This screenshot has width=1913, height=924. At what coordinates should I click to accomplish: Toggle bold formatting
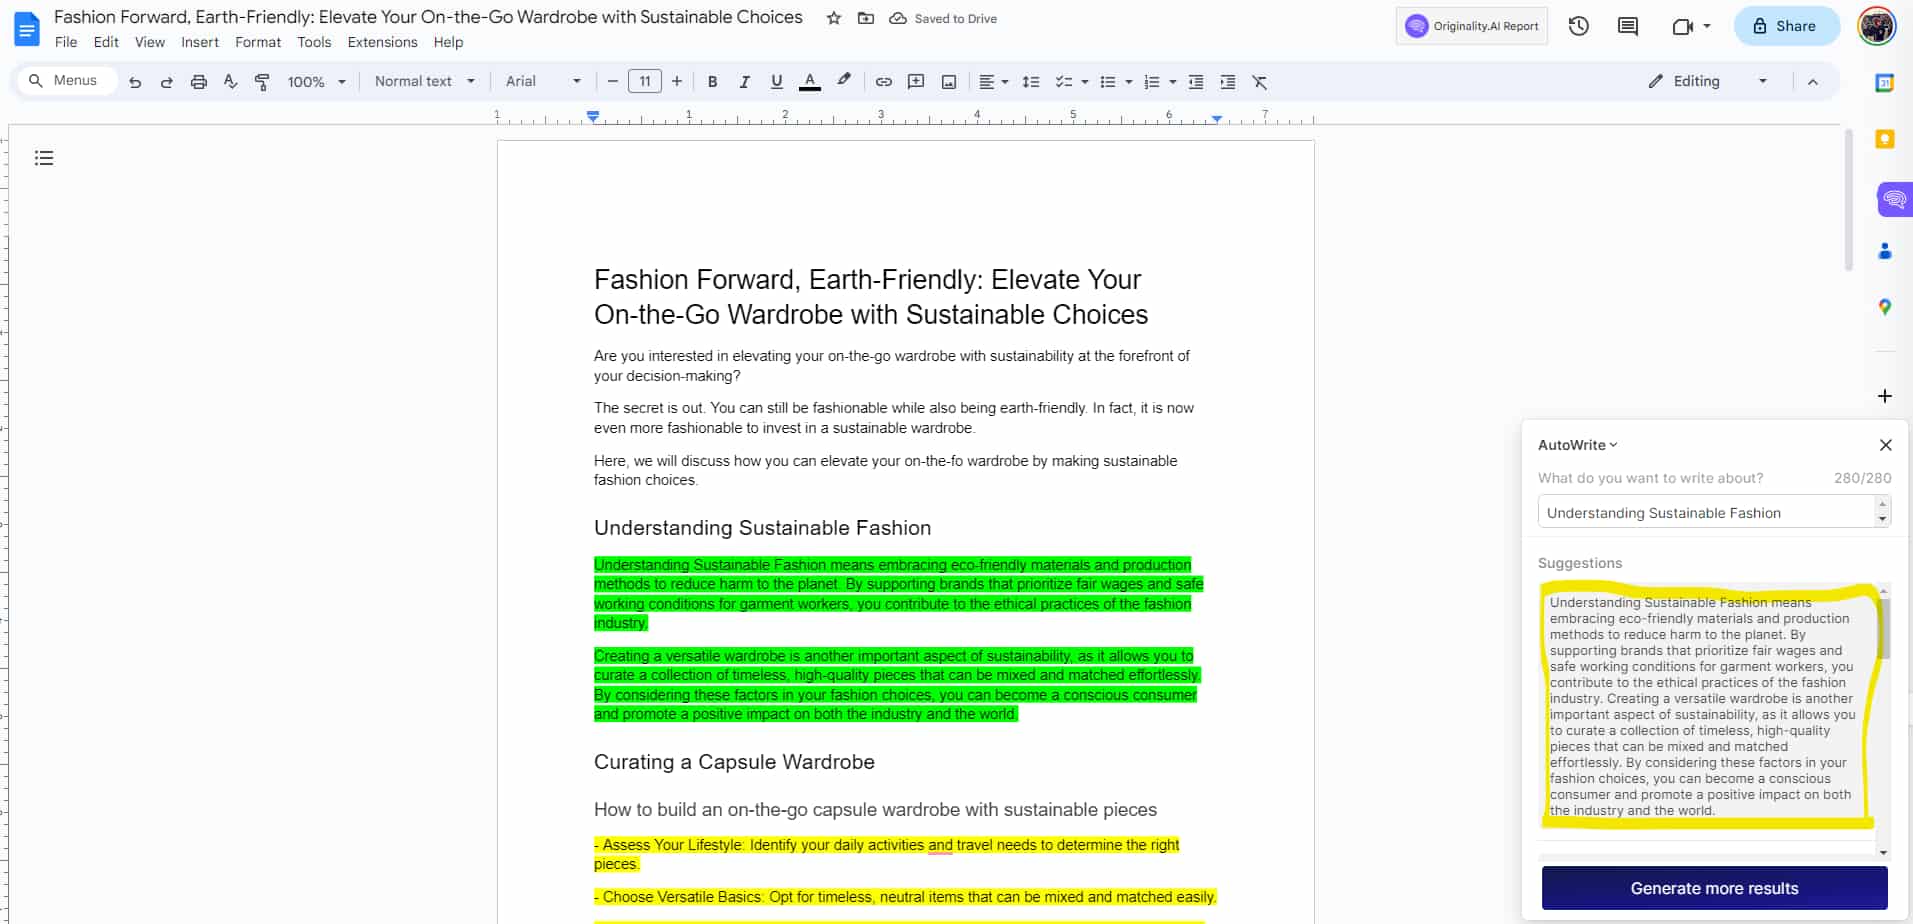(712, 81)
